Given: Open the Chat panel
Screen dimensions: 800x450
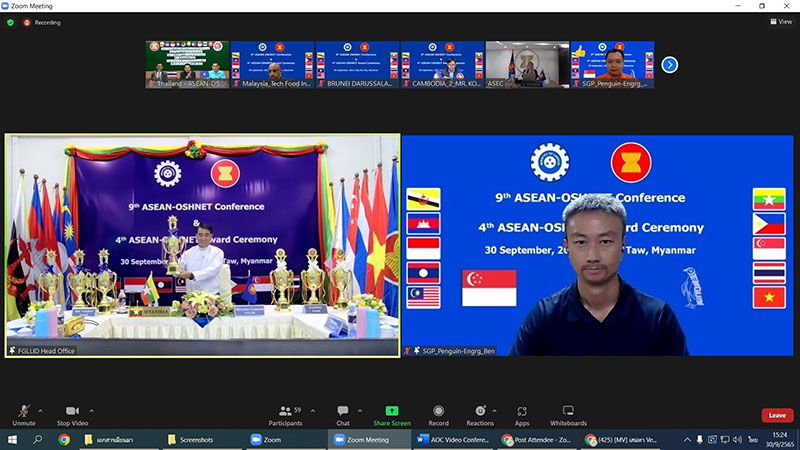Looking at the screenshot, I should pyautogui.click(x=343, y=412).
